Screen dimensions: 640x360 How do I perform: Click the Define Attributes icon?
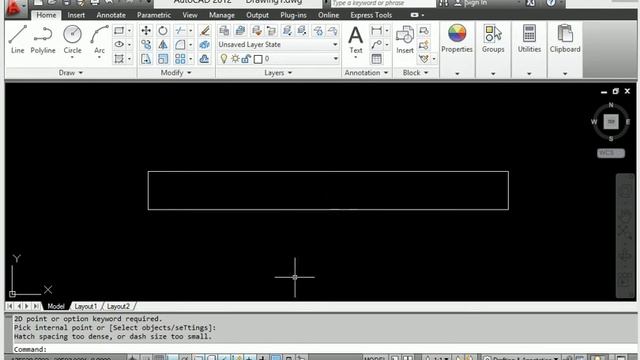(424, 59)
